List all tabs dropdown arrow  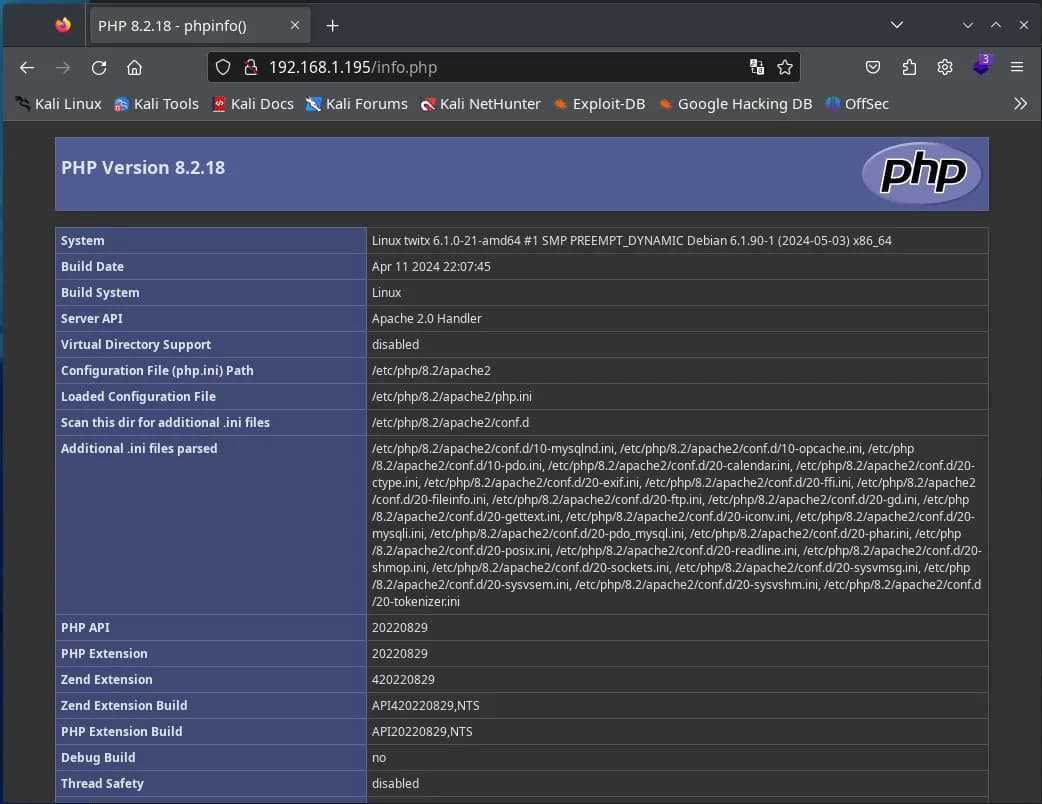pos(896,25)
